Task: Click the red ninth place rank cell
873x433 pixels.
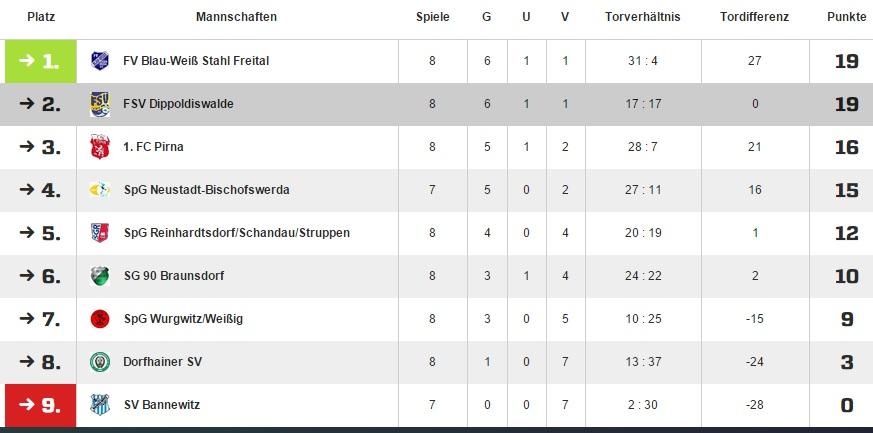Action: 40,405
